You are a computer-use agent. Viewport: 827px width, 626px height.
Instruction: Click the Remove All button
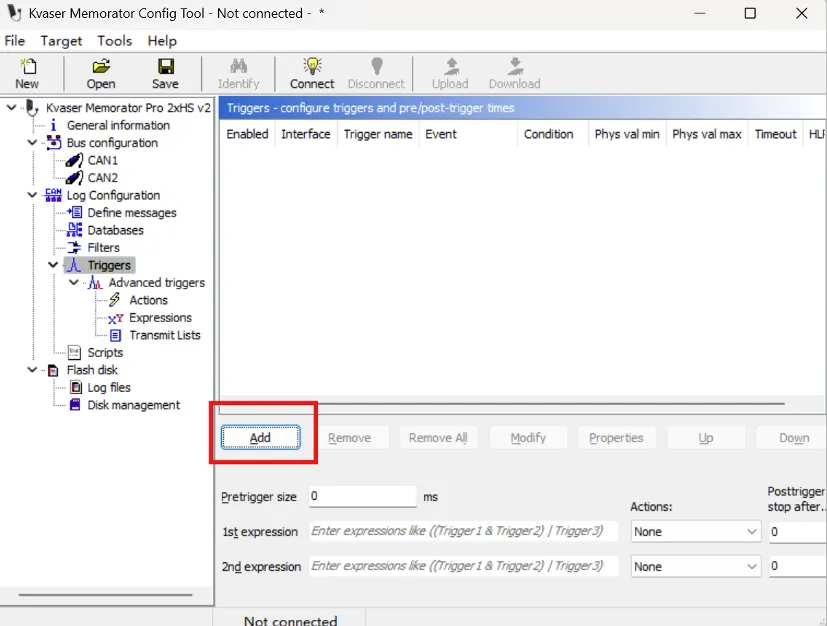pos(438,438)
